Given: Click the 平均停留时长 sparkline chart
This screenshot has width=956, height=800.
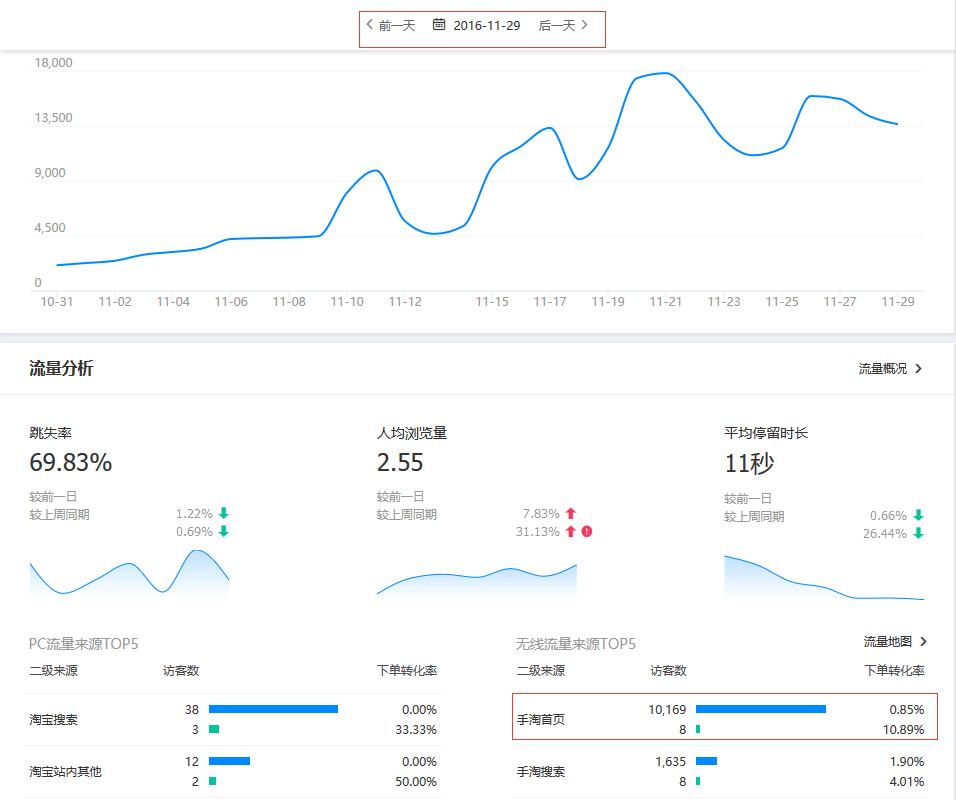Looking at the screenshot, I should click(x=823, y=580).
